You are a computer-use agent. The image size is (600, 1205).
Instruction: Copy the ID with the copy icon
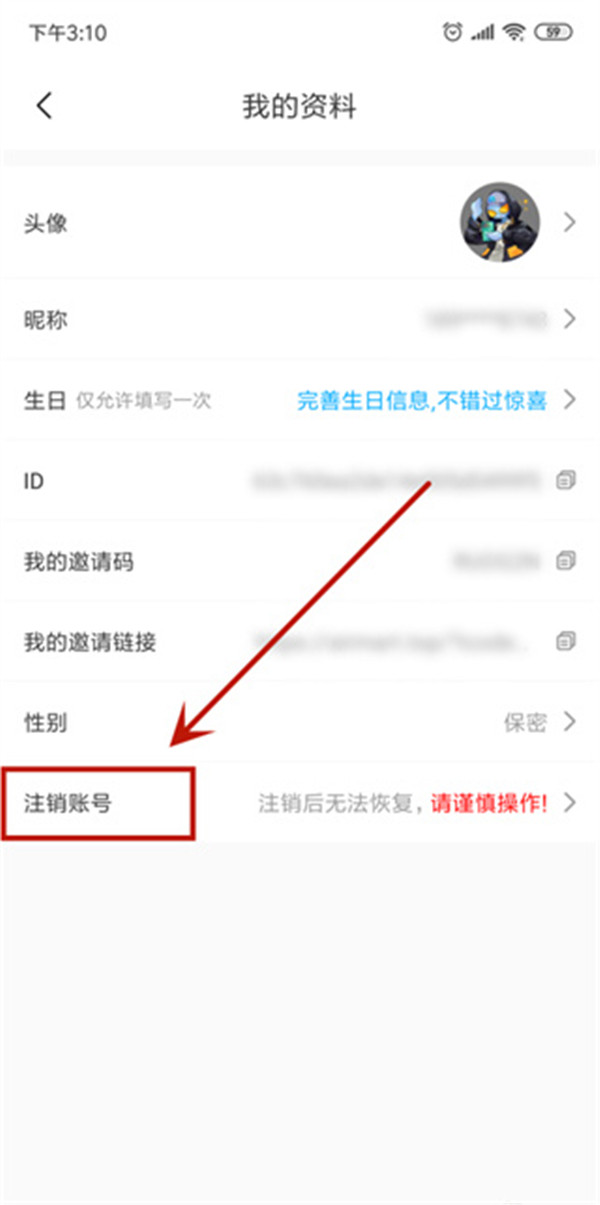pyautogui.click(x=567, y=481)
